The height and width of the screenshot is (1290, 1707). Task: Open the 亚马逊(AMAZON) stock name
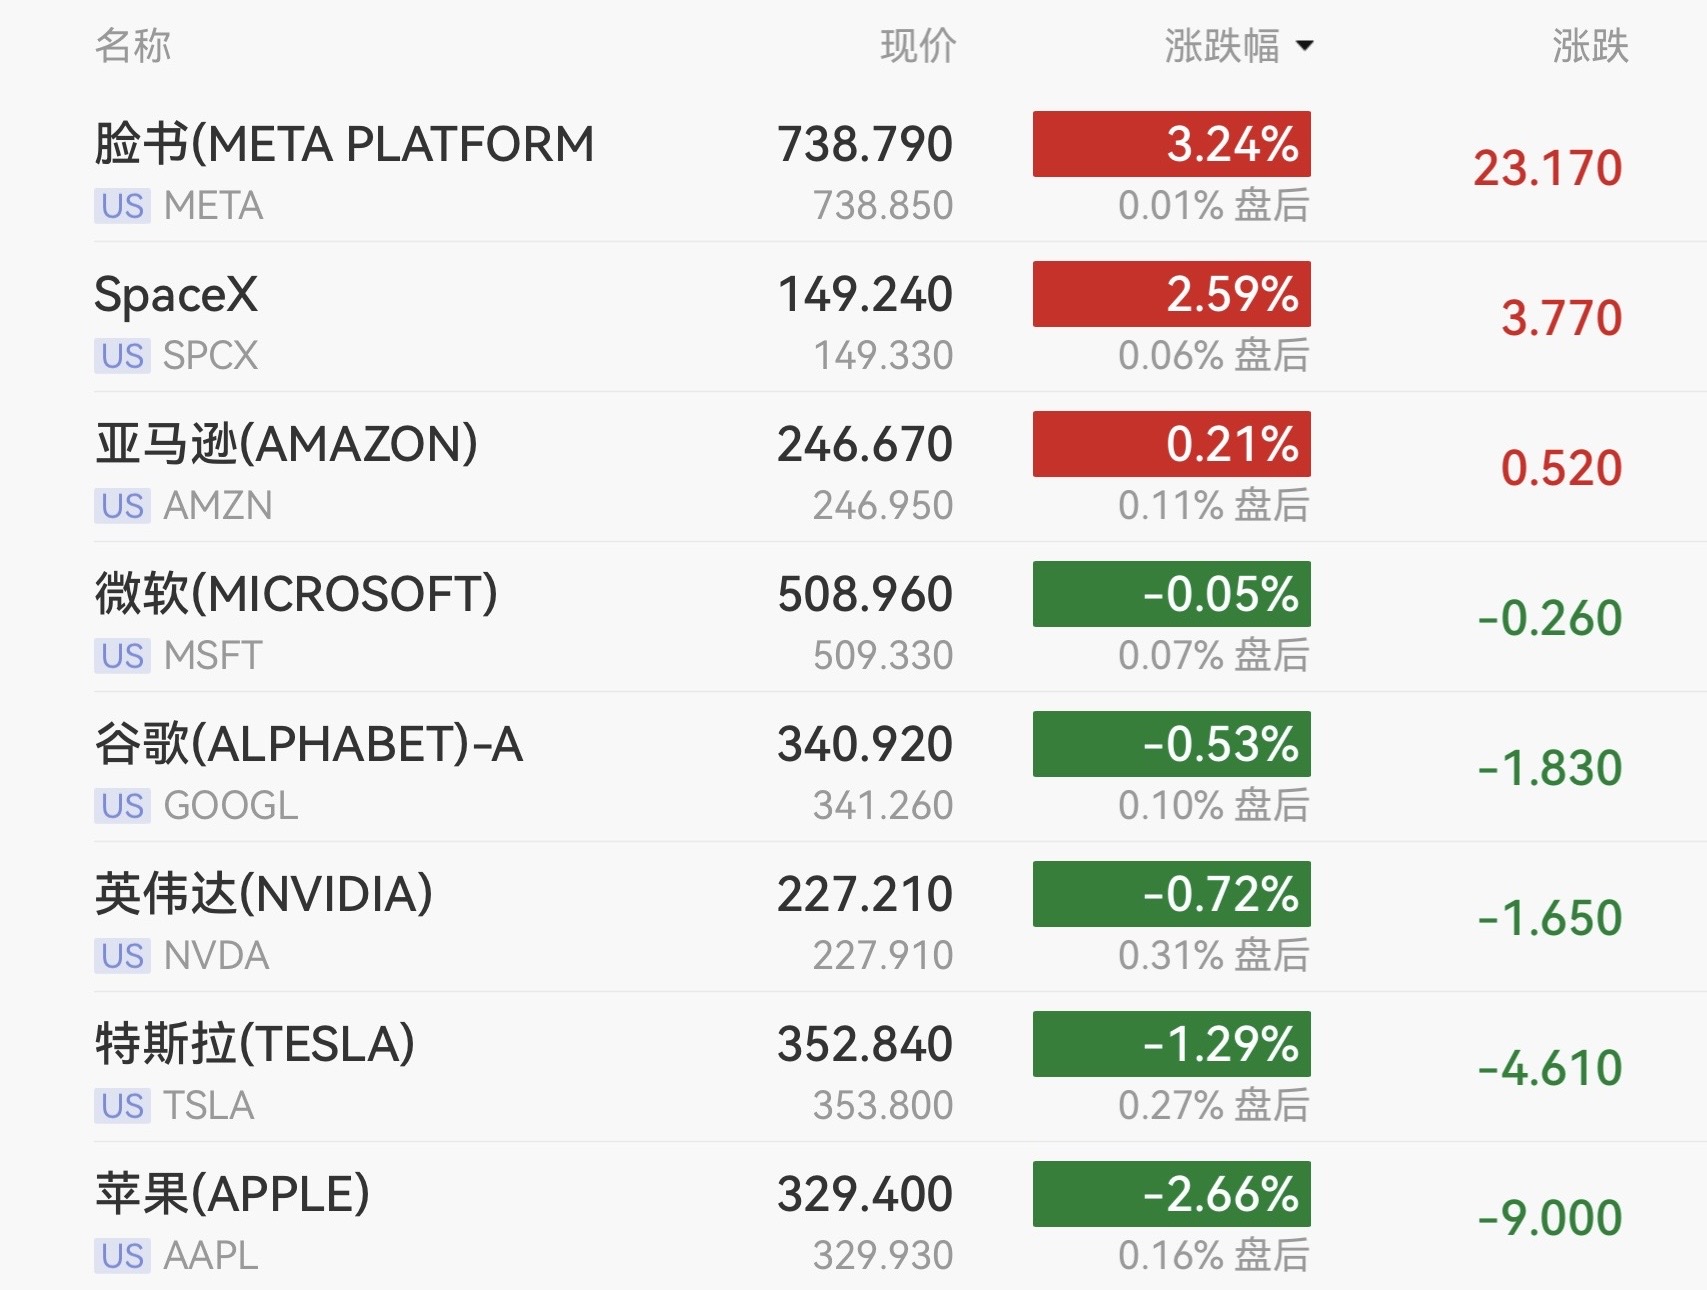[x=286, y=444]
